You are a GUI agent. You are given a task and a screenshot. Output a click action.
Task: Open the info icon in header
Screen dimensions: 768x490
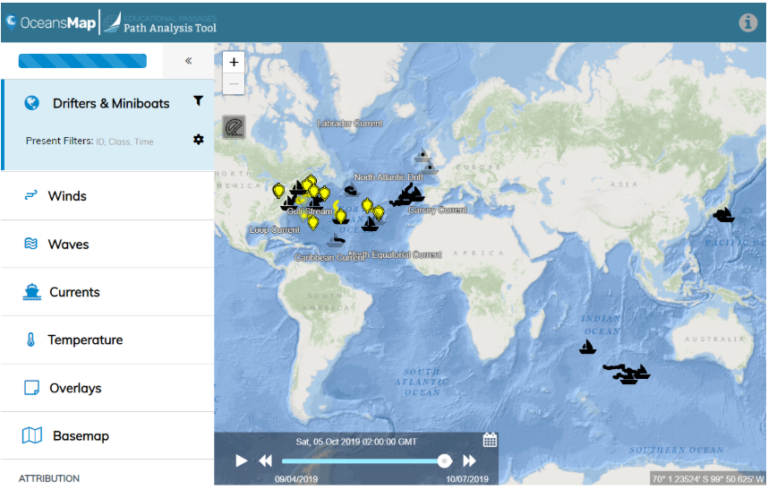[x=747, y=23]
